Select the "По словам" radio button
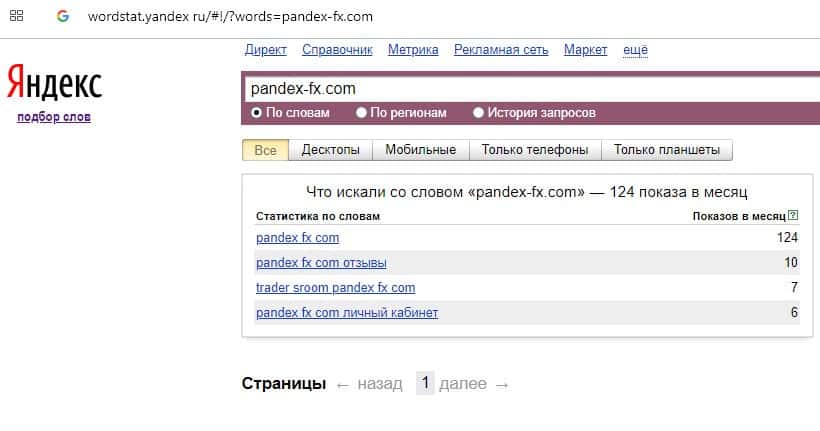Image resolution: width=820 pixels, height=431 pixels. point(257,113)
